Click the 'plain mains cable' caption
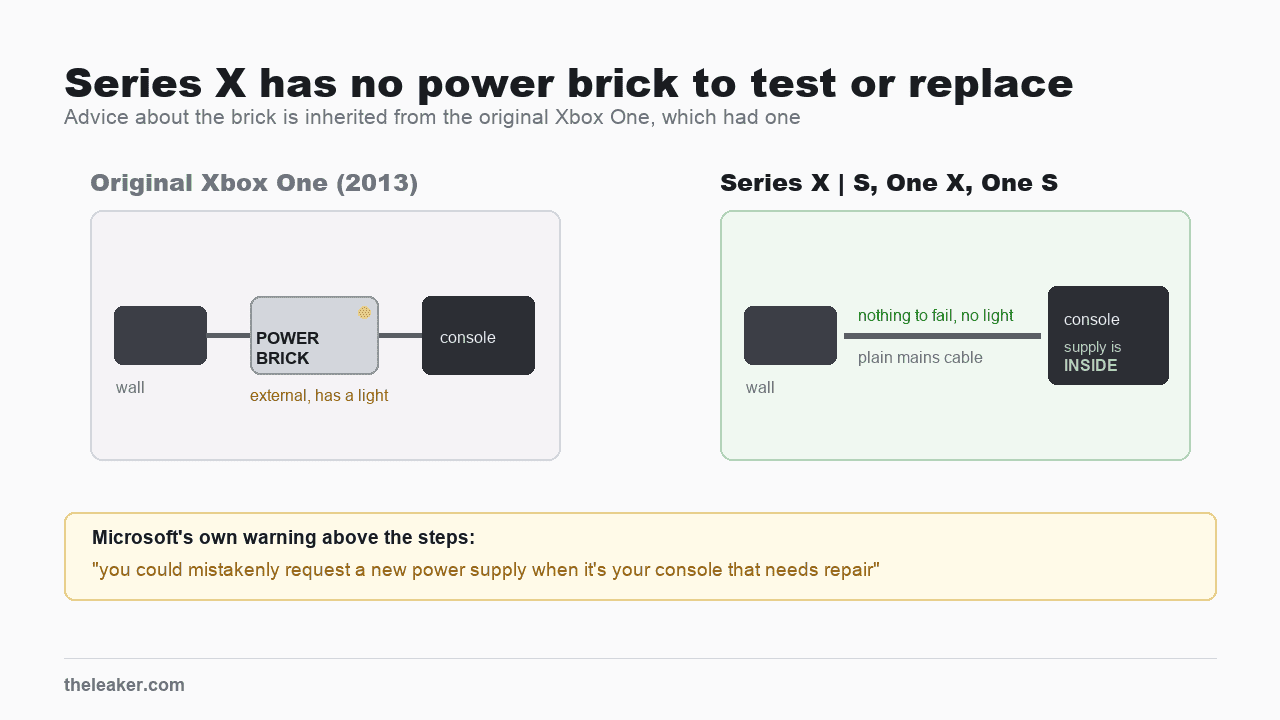Viewport: 1280px width, 720px height. pos(920,358)
